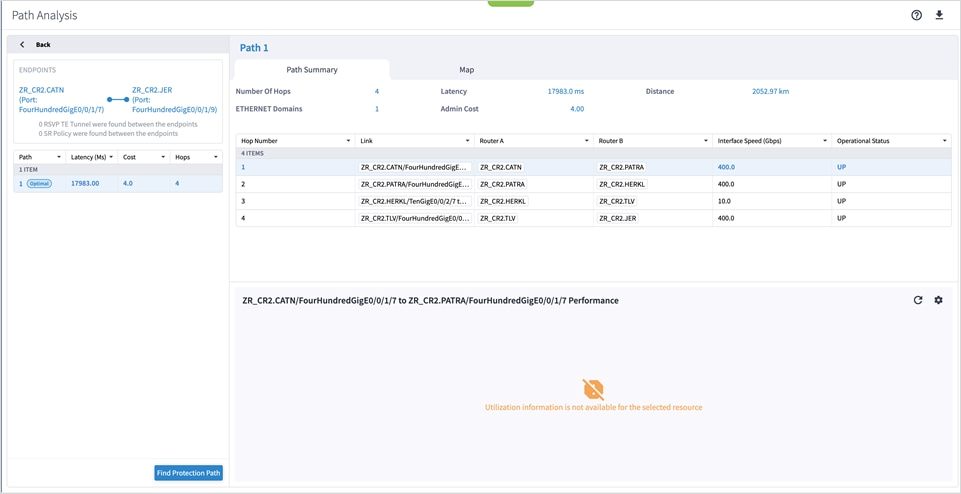Open Router A column dropdown
The image size is (961, 494).
pos(587,141)
